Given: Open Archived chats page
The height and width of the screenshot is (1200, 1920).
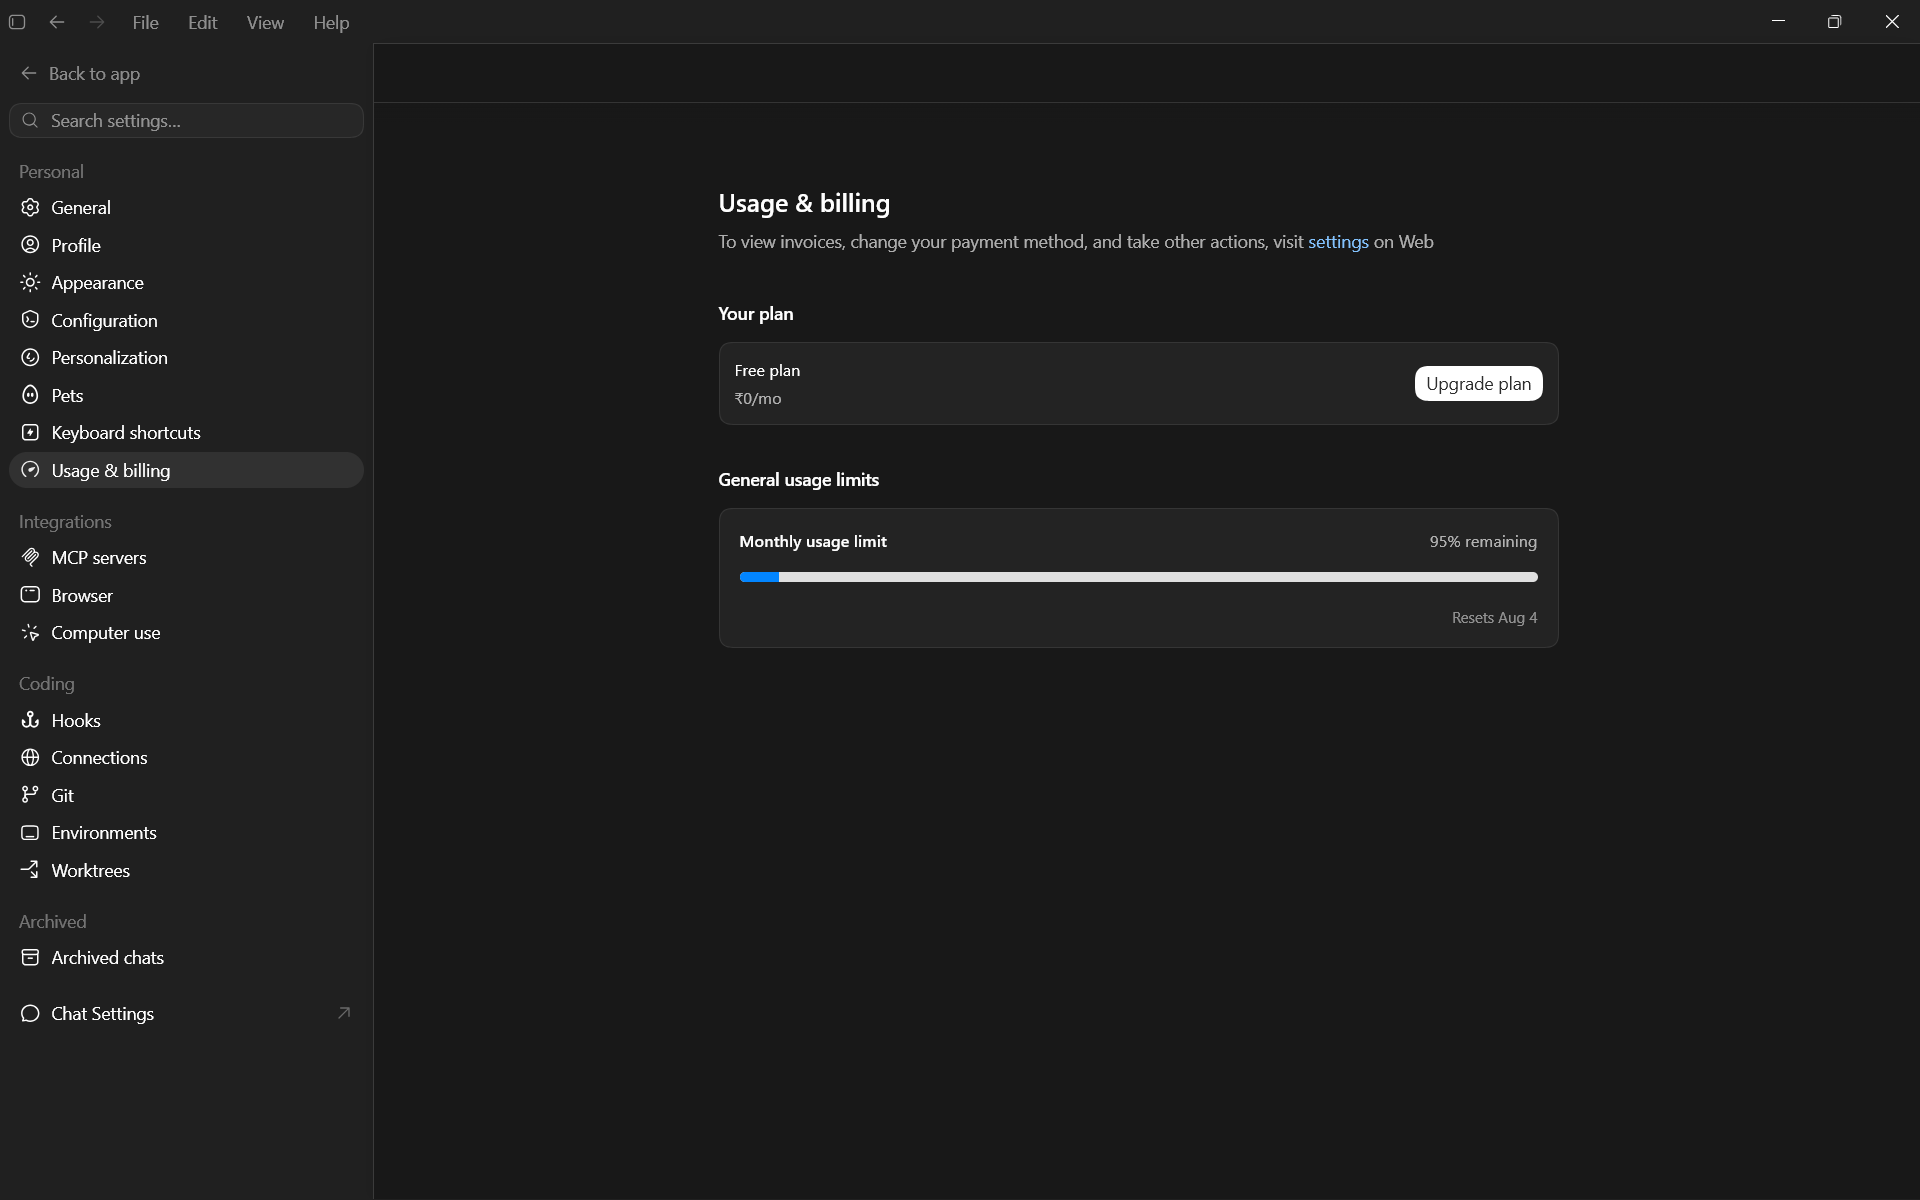Looking at the screenshot, I should point(186,957).
